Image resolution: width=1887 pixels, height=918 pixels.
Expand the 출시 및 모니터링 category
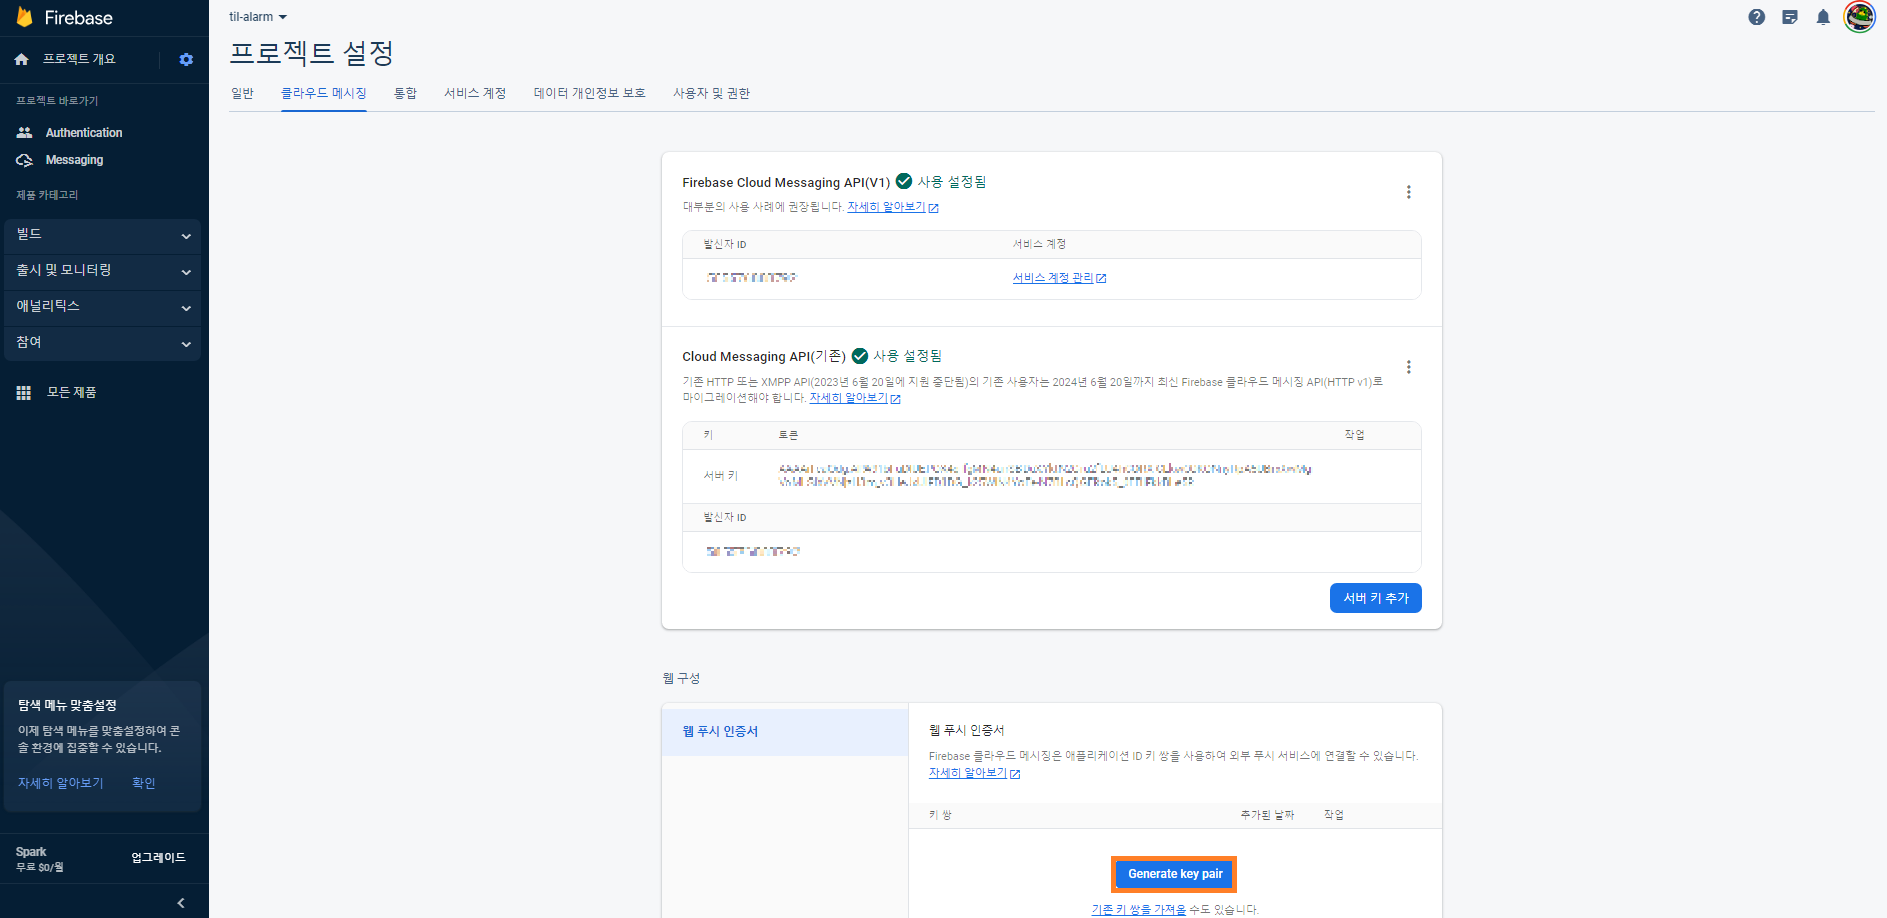tap(102, 271)
